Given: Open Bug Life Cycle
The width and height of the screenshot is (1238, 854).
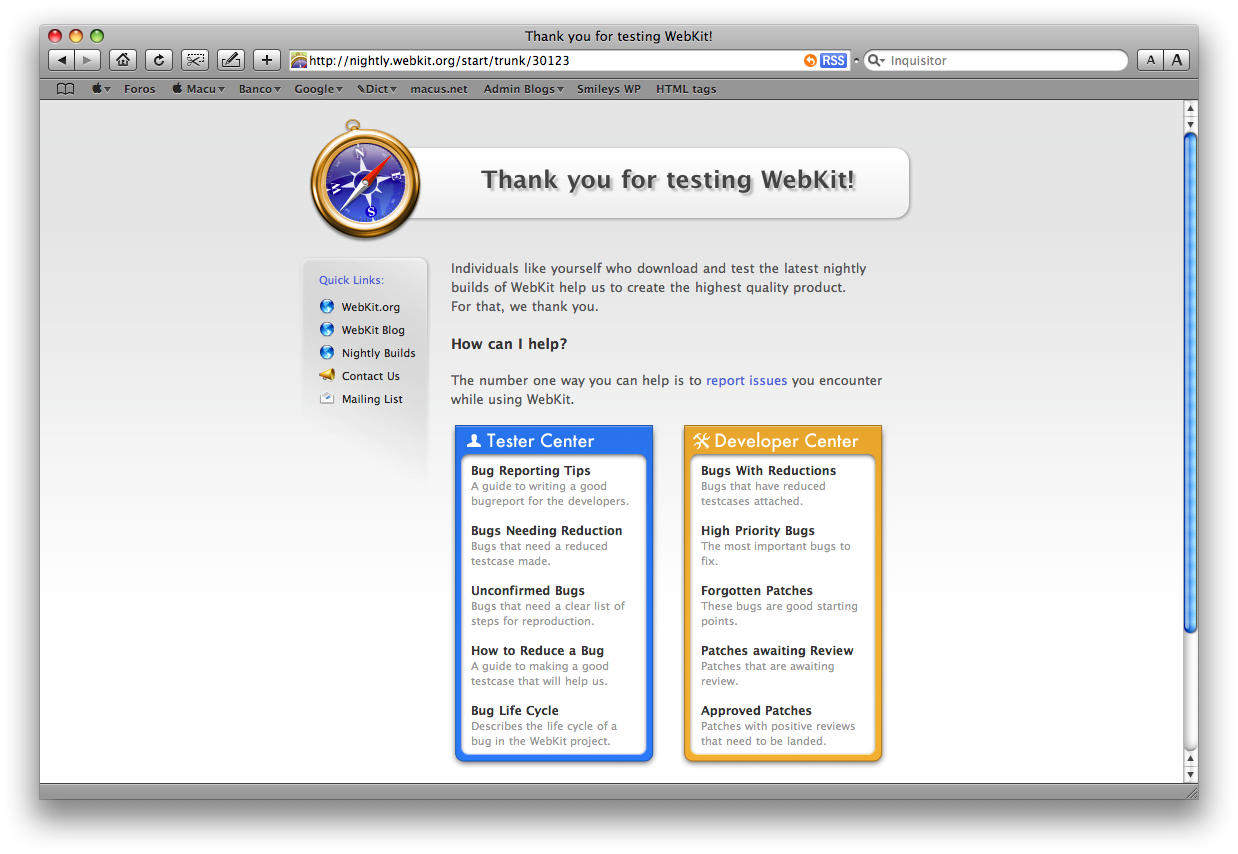Looking at the screenshot, I should tap(515, 710).
